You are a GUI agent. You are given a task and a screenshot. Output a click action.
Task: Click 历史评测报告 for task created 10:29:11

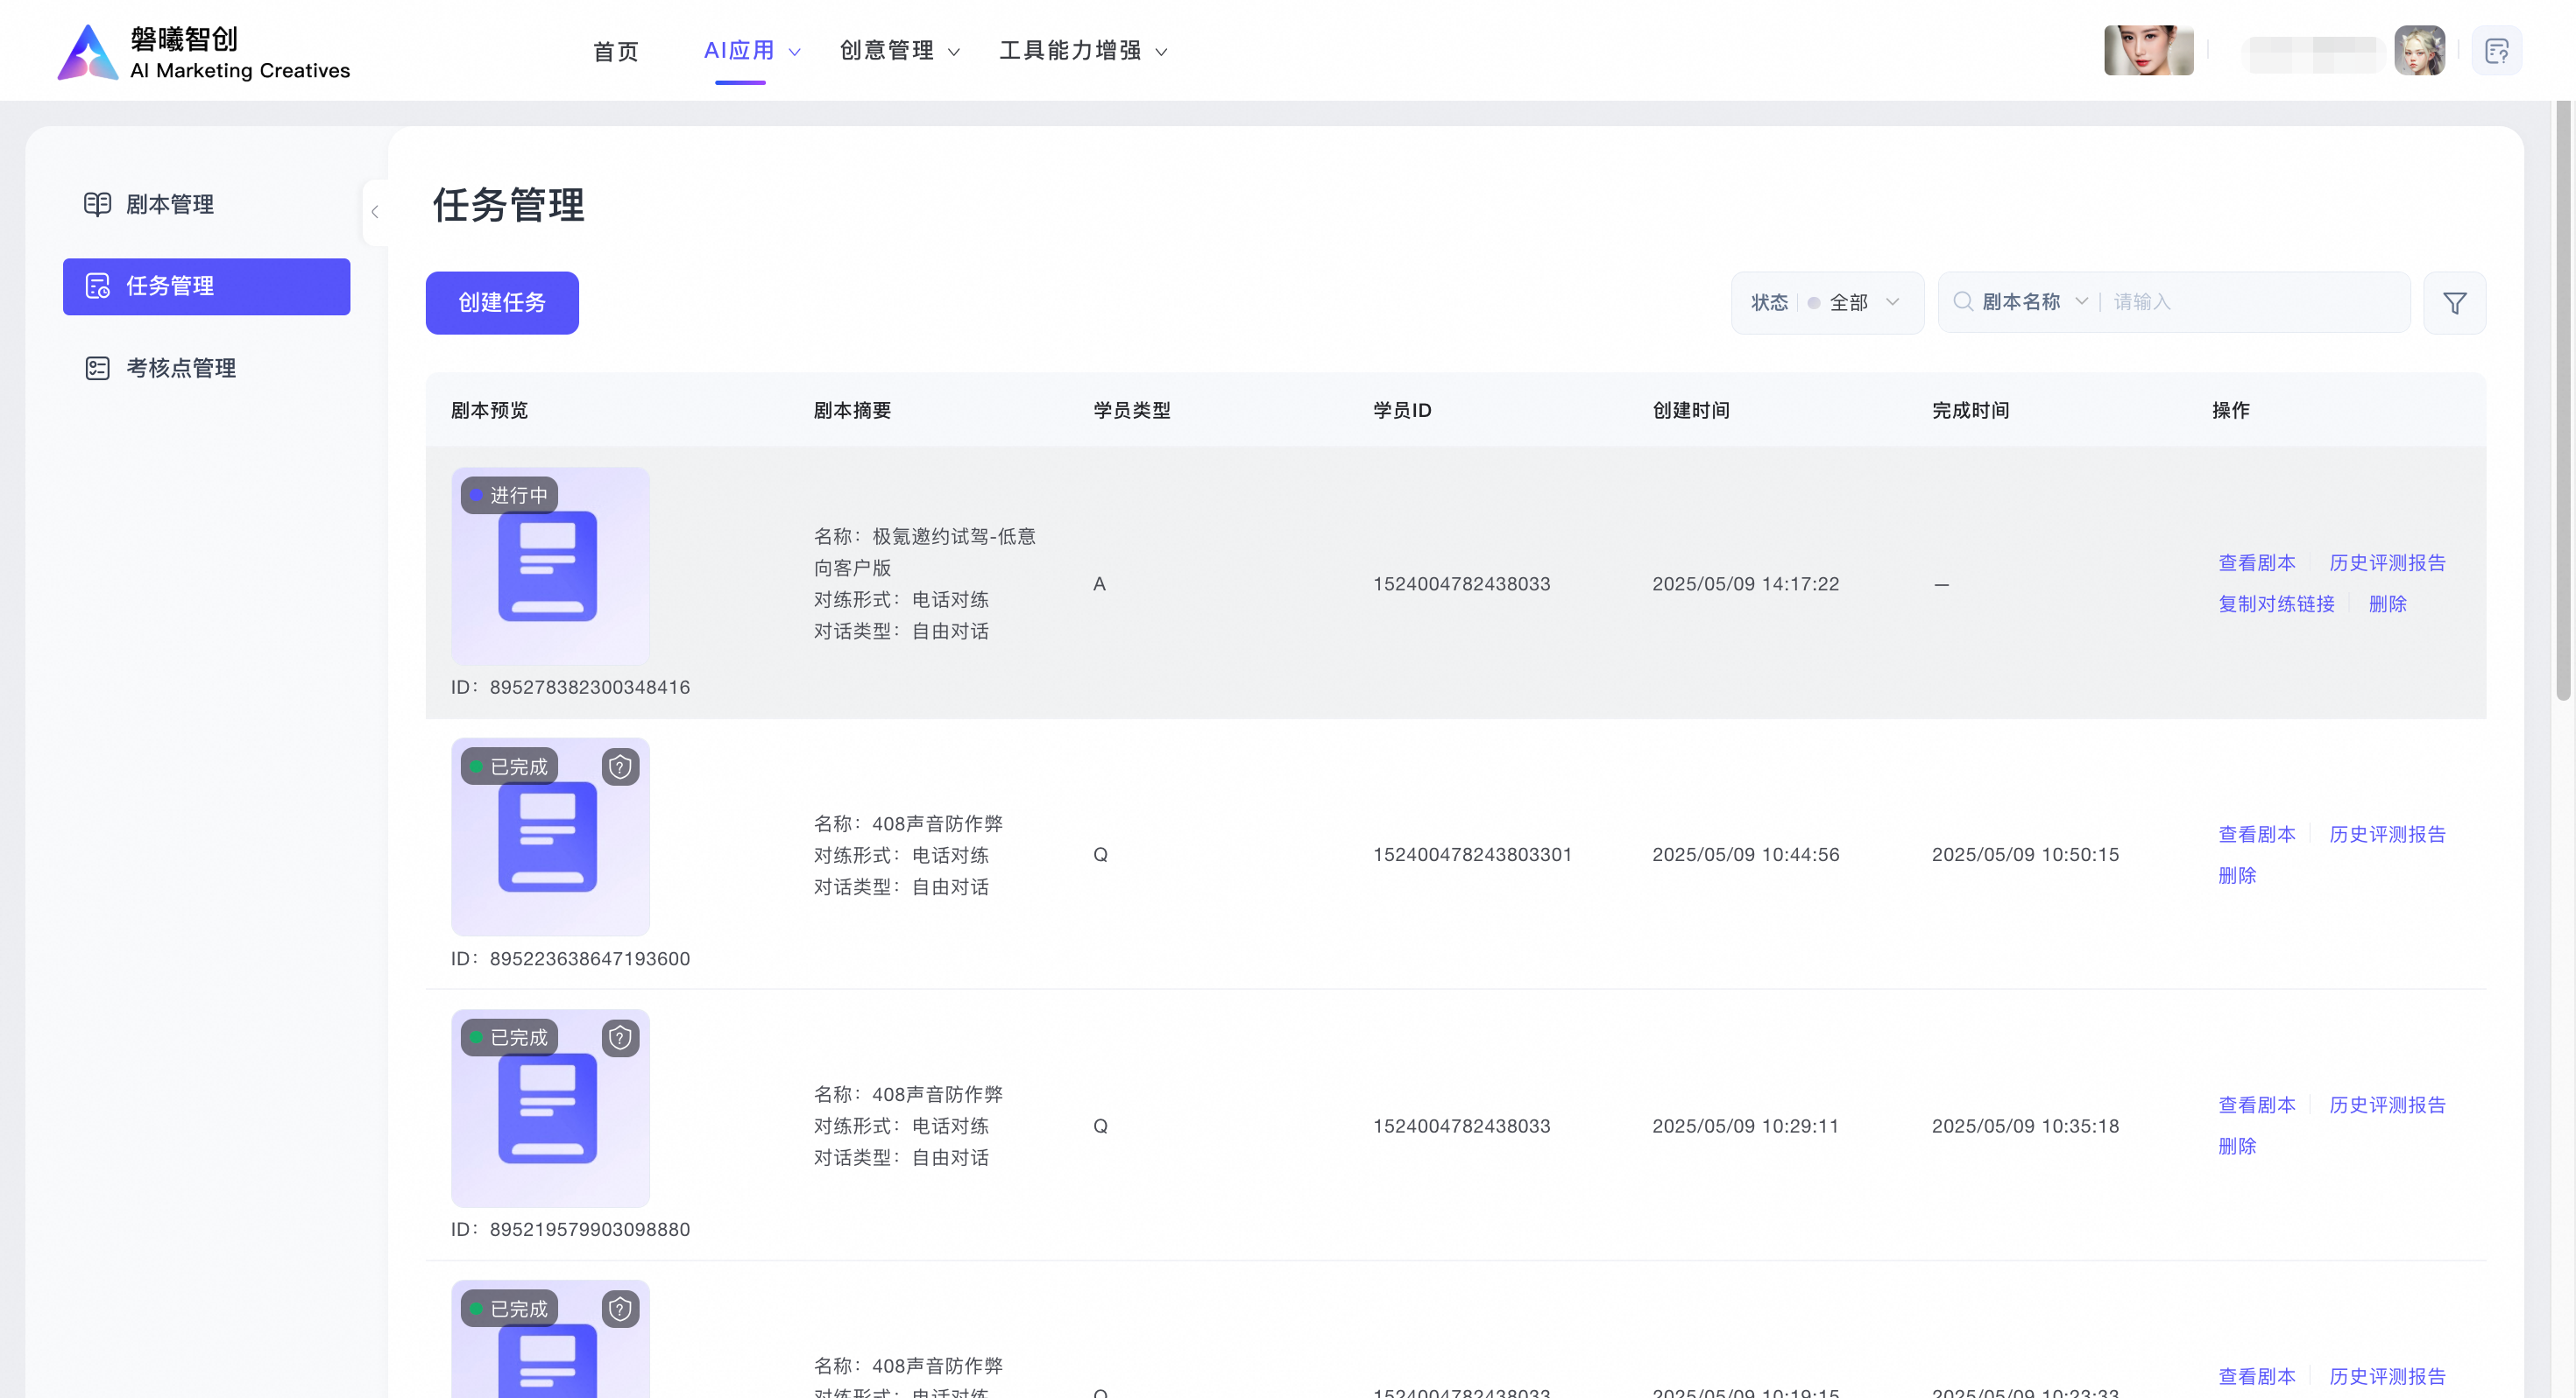coord(2387,1105)
